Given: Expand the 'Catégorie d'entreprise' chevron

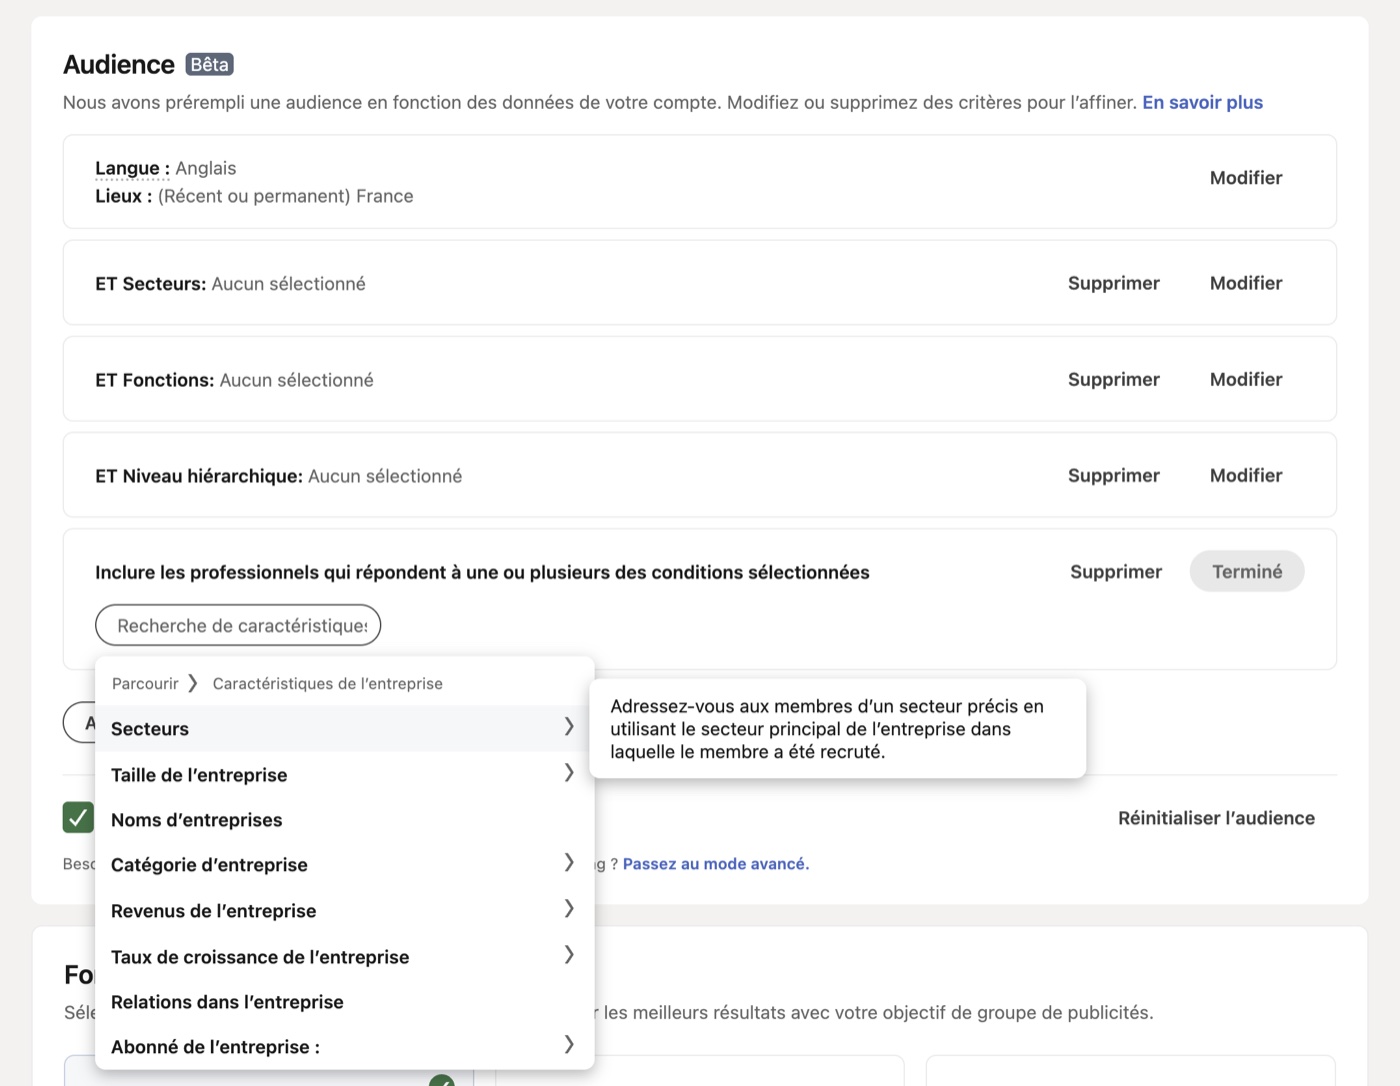Looking at the screenshot, I should (x=568, y=863).
